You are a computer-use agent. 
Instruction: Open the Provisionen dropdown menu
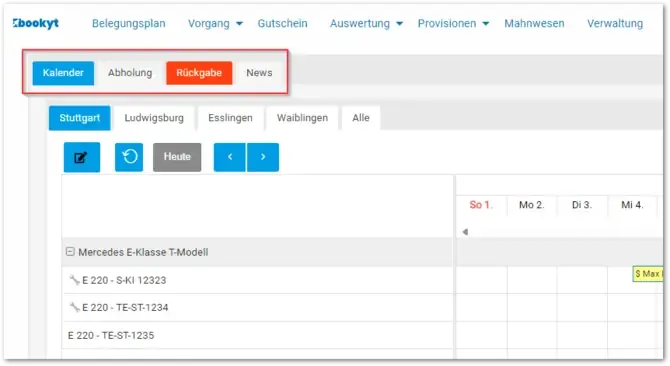[453, 23]
